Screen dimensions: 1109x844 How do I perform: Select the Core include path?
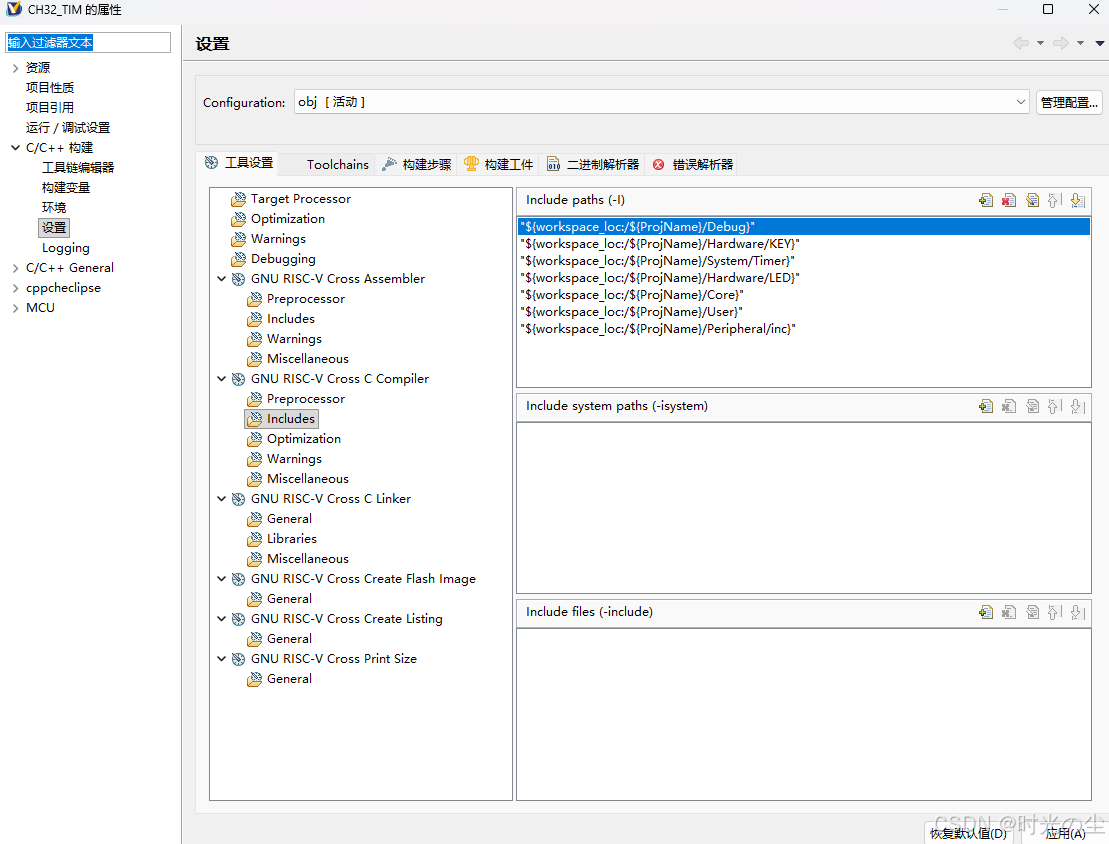(803, 295)
